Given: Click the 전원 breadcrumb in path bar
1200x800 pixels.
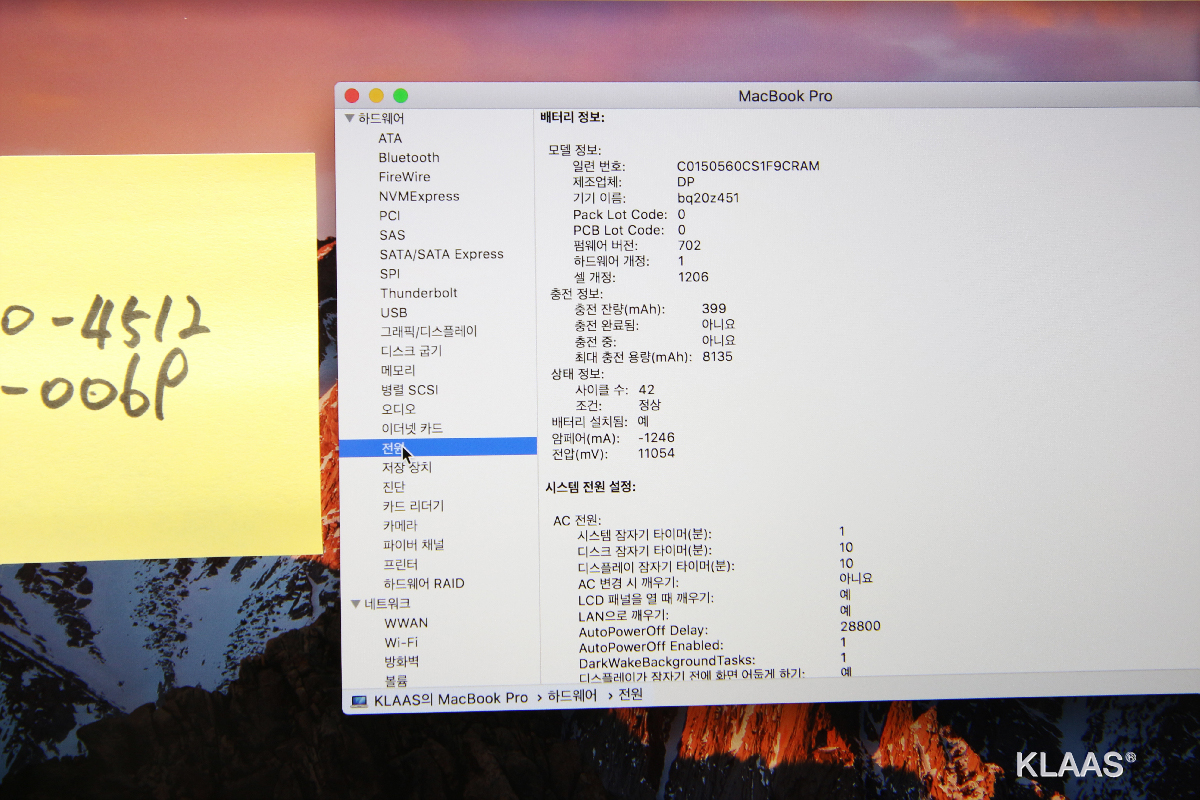Looking at the screenshot, I should click(x=631, y=694).
